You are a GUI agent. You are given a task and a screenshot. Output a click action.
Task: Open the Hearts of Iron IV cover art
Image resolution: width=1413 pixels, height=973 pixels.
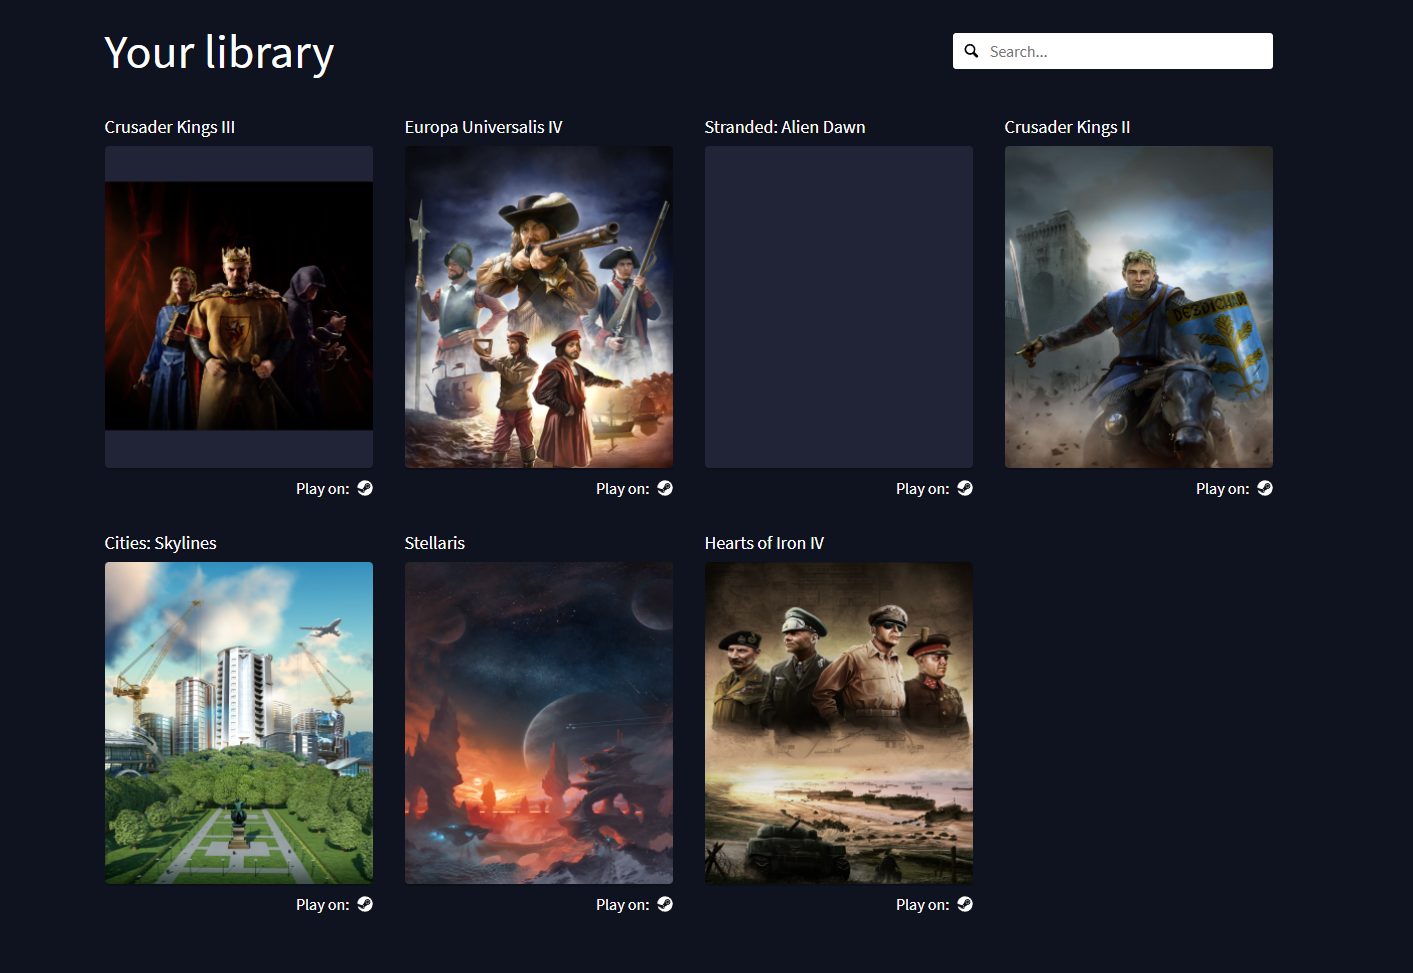(x=839, y=723)
